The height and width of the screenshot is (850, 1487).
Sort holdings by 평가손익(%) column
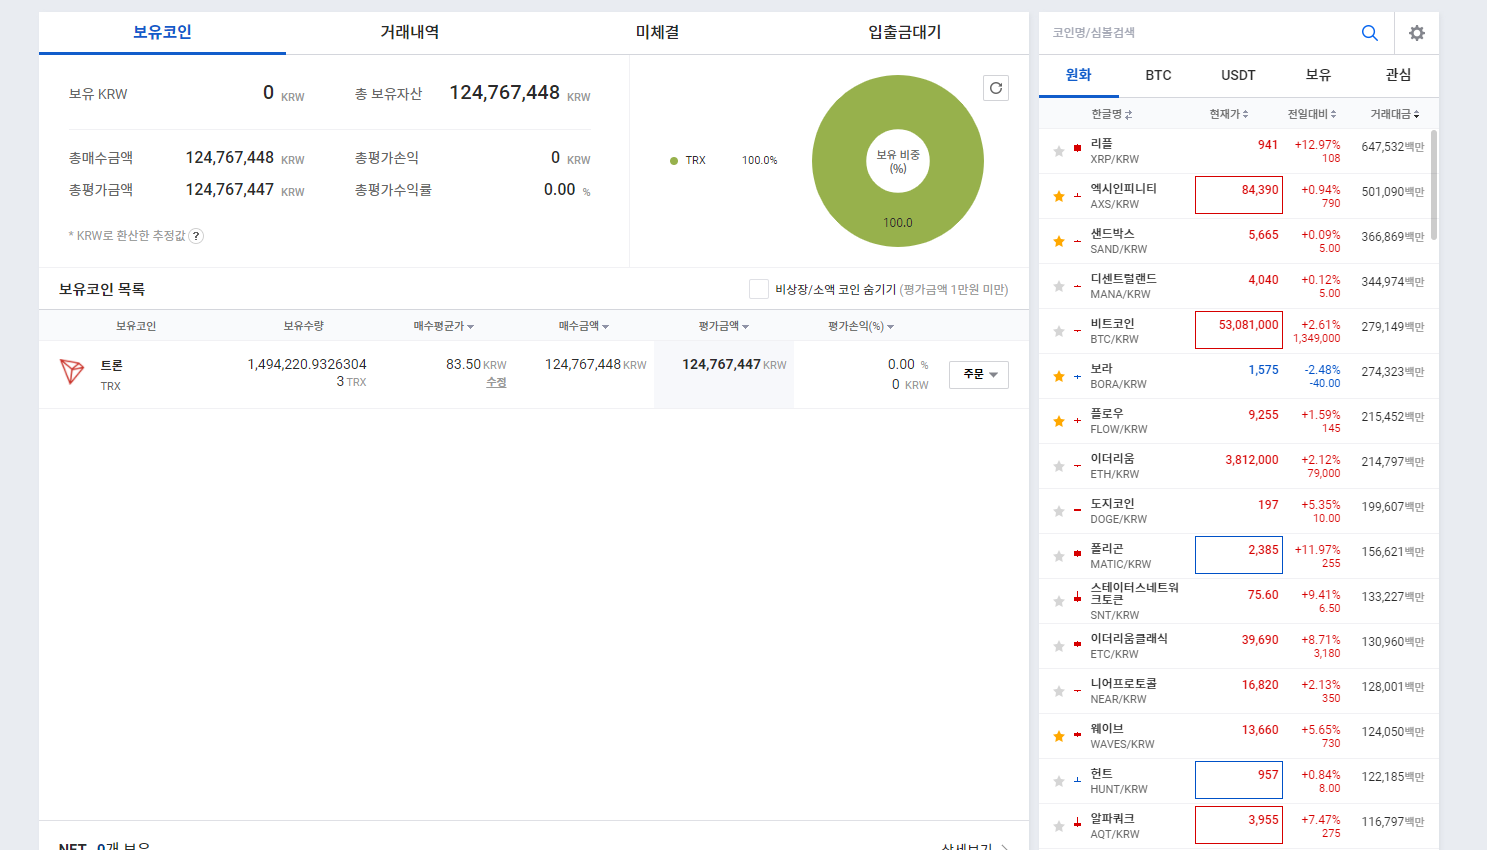tap(861, 326)
